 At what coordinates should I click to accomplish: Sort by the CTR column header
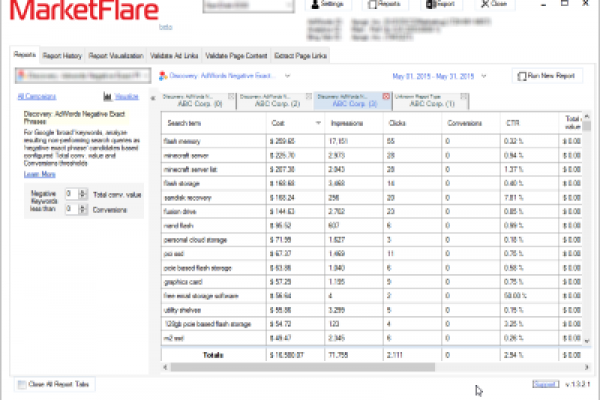coord(529,123)
